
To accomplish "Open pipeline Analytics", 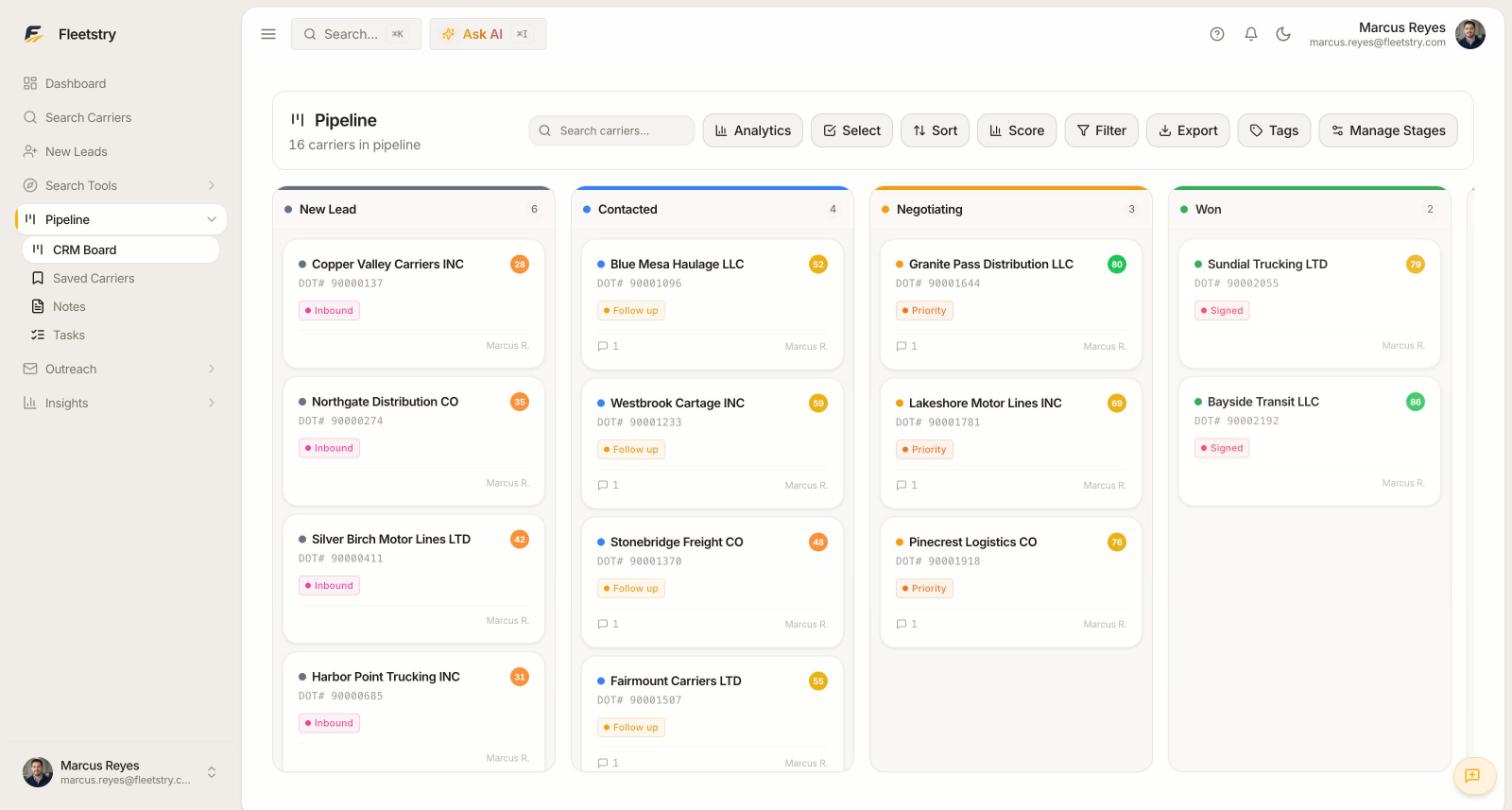I will (x=753, y=130).
